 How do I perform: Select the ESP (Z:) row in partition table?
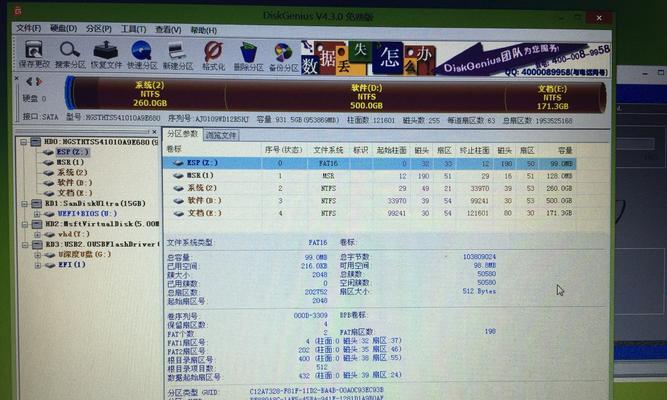pos(369,163)
